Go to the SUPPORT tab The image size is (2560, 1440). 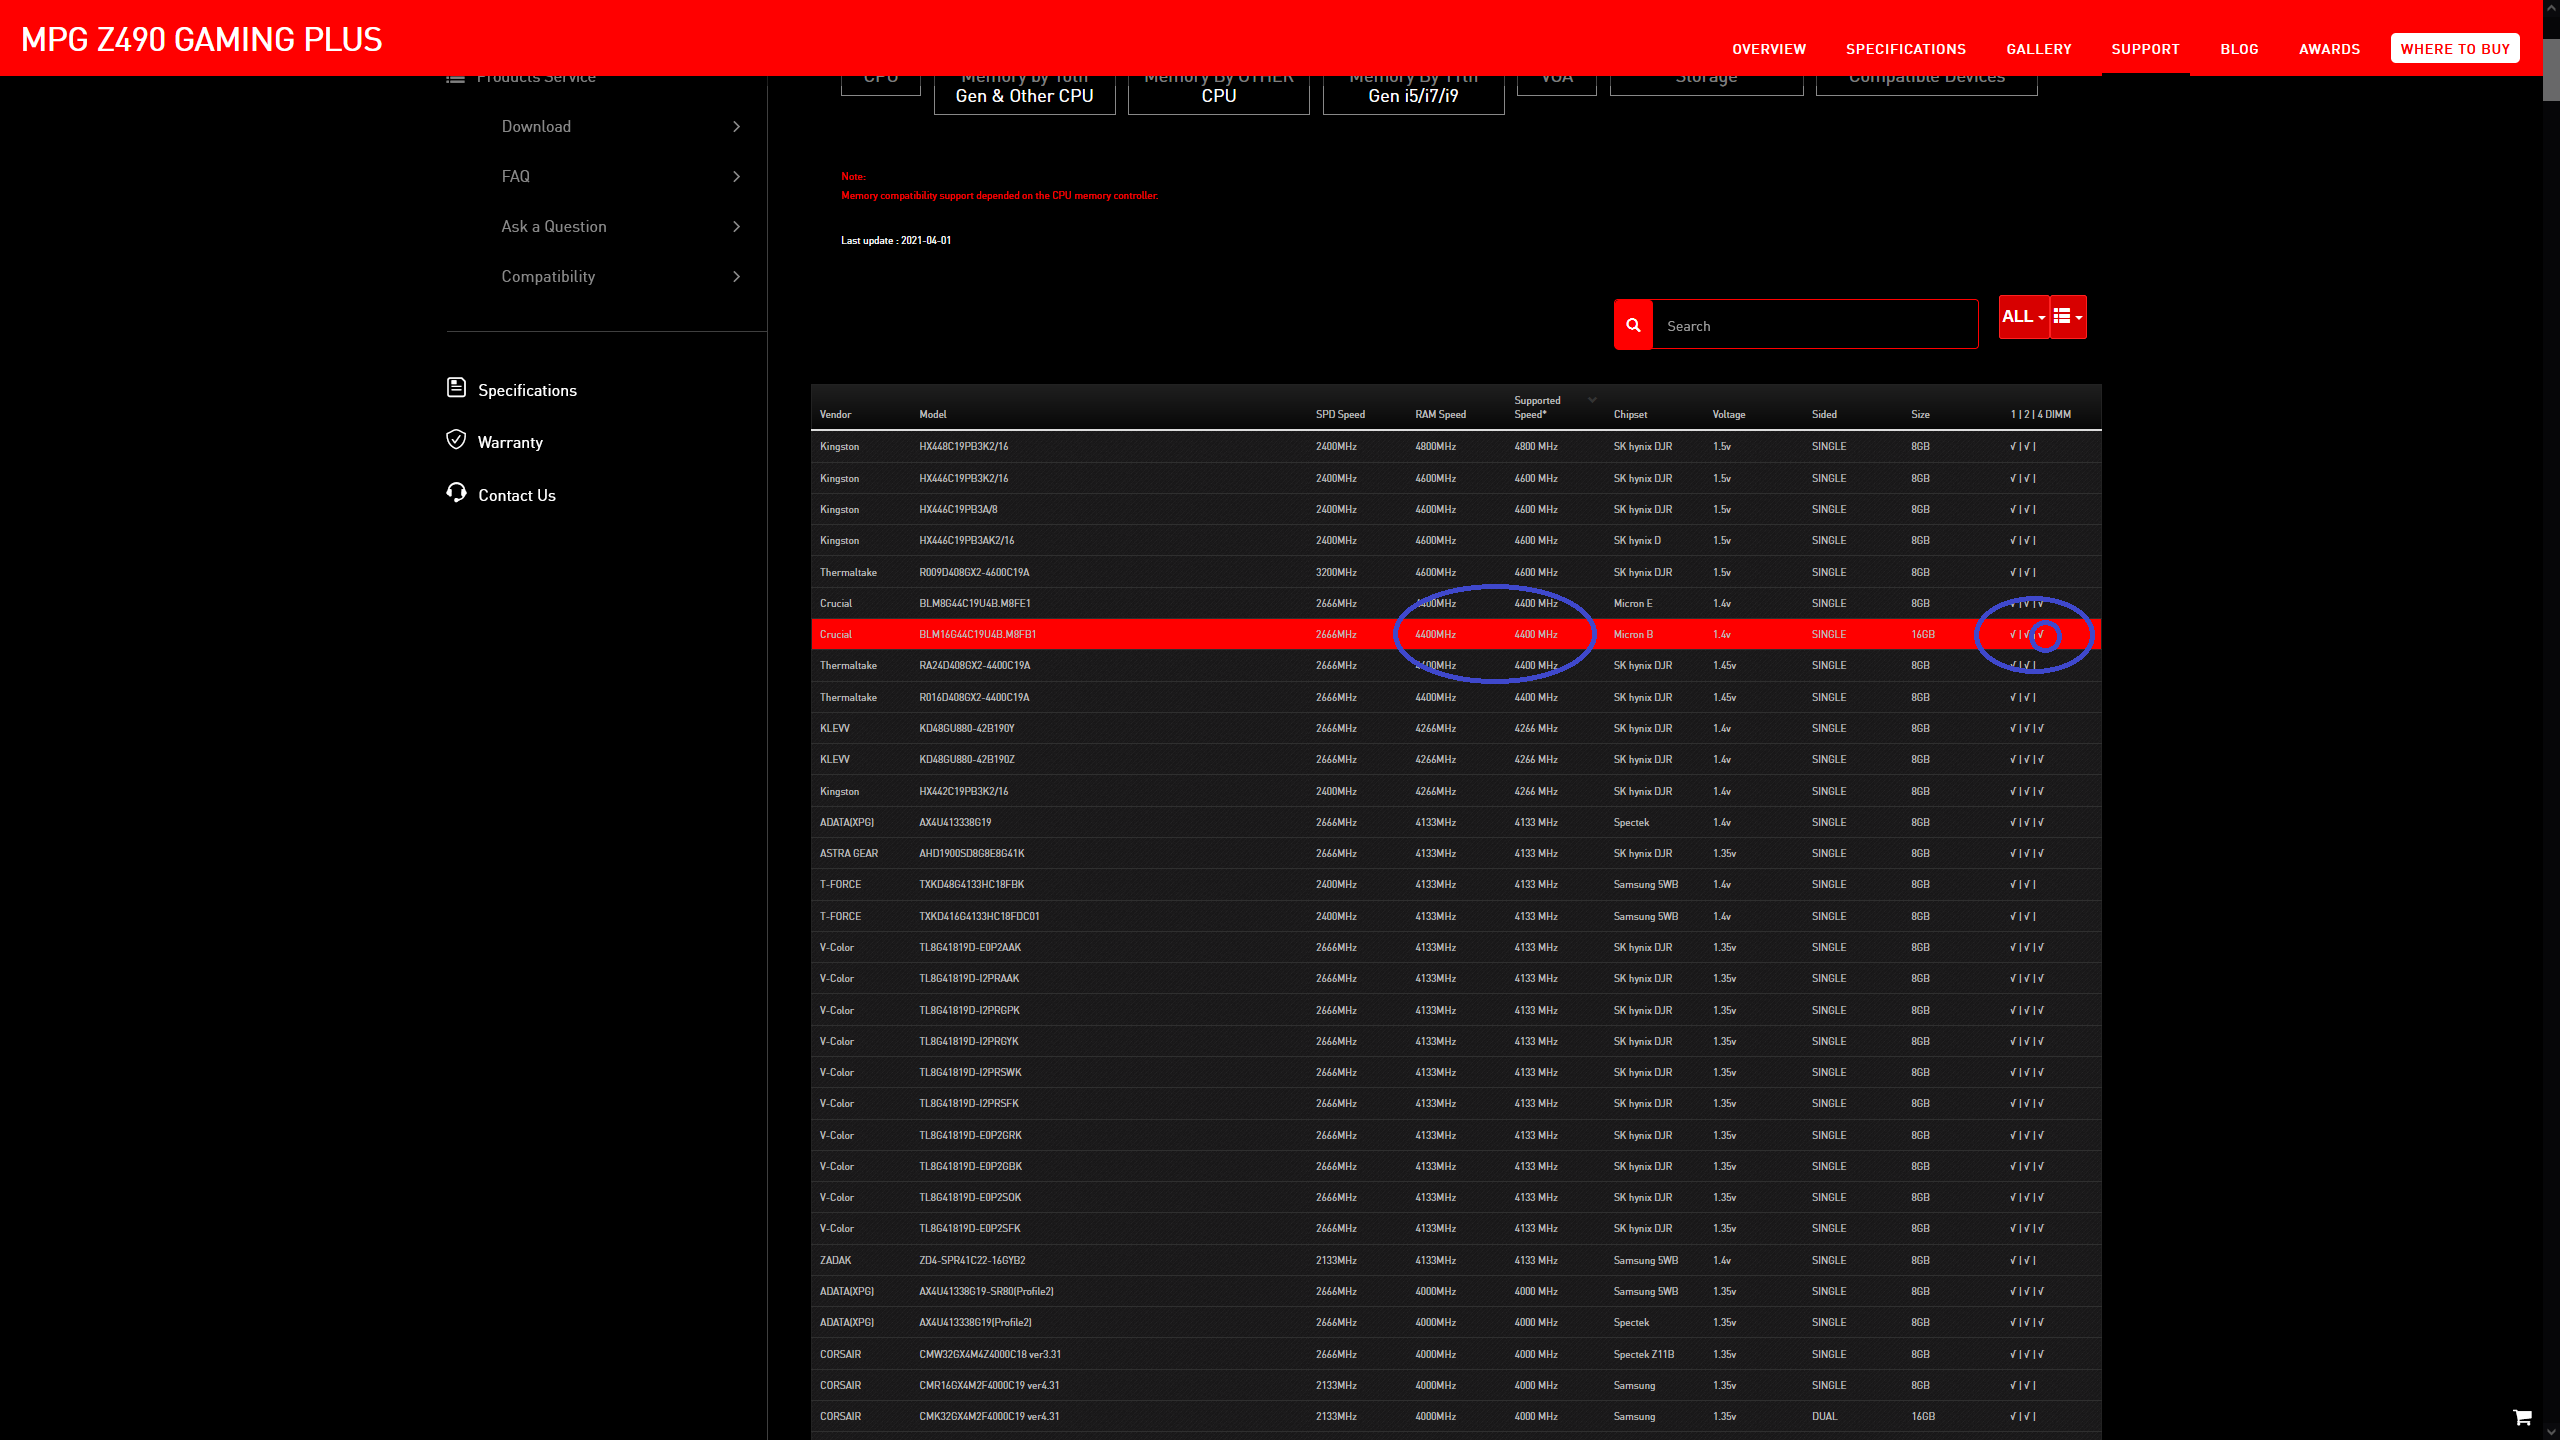[x=2145, y=49]
